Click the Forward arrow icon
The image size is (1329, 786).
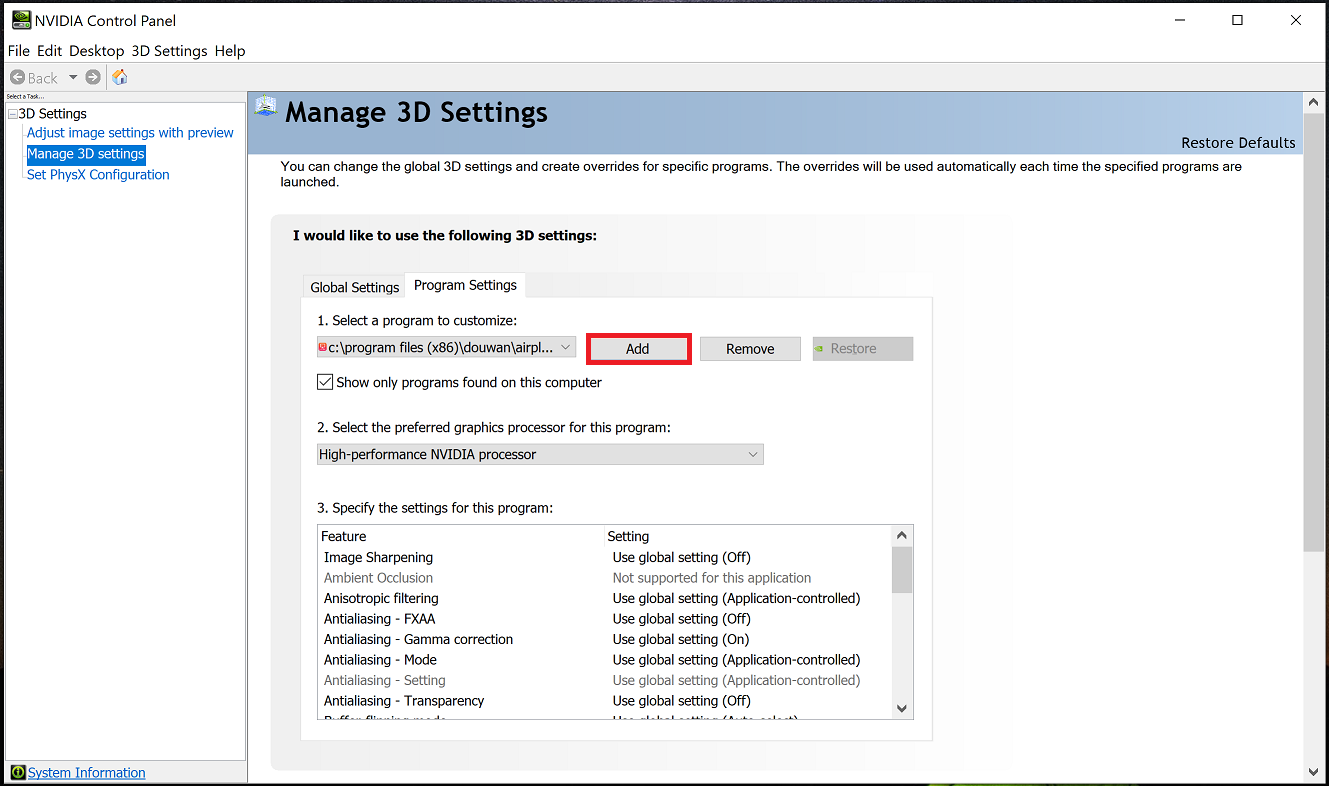pos(93,77)
